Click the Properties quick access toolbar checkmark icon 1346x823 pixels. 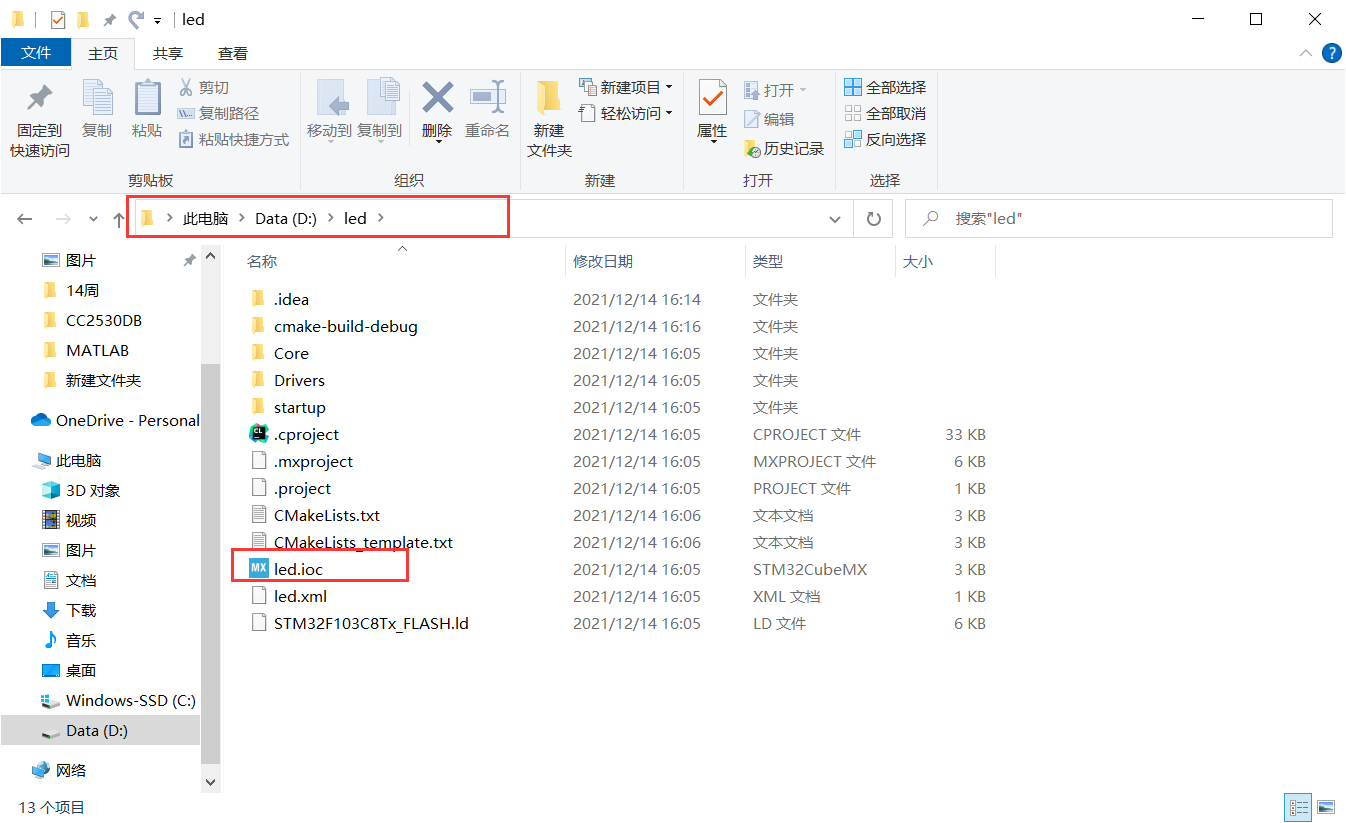[57, 19]
